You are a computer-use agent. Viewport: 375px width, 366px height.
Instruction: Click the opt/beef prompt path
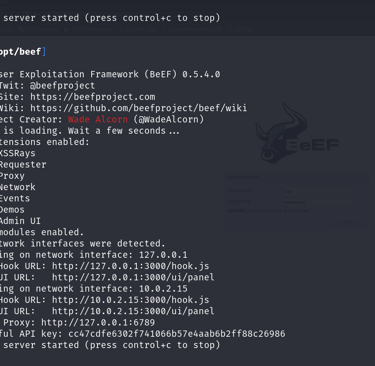[x=21, y=52]
